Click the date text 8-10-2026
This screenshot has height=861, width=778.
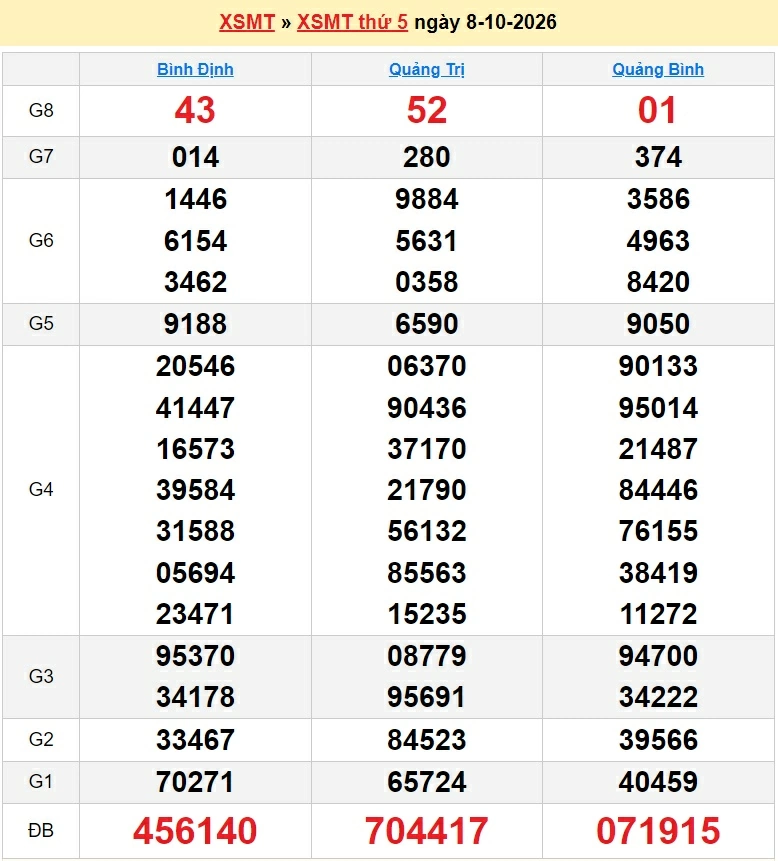pyautogui.click(x=511, y=22)
